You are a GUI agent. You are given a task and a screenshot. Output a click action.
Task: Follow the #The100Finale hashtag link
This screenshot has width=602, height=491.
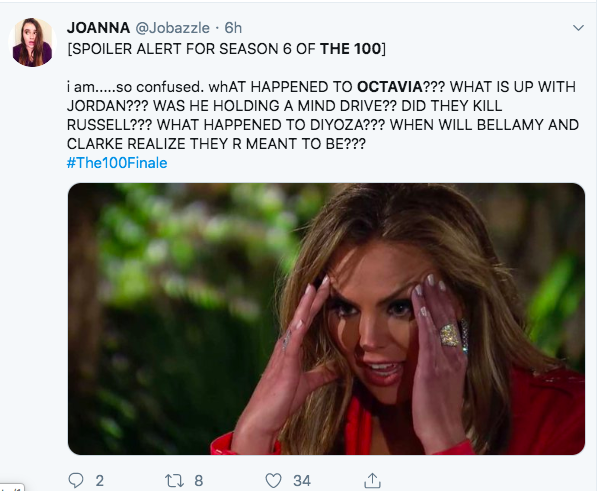[x=117, y=163]
